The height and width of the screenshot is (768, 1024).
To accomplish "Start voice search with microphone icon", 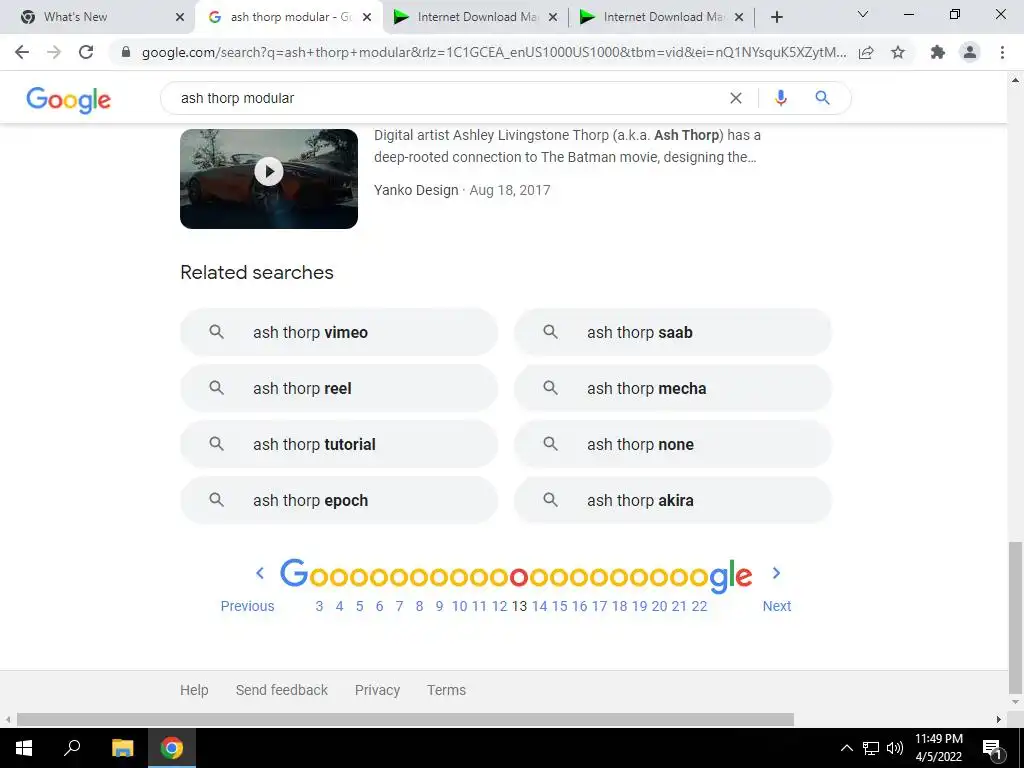I will pyautogui.click(x=780, y=98).
